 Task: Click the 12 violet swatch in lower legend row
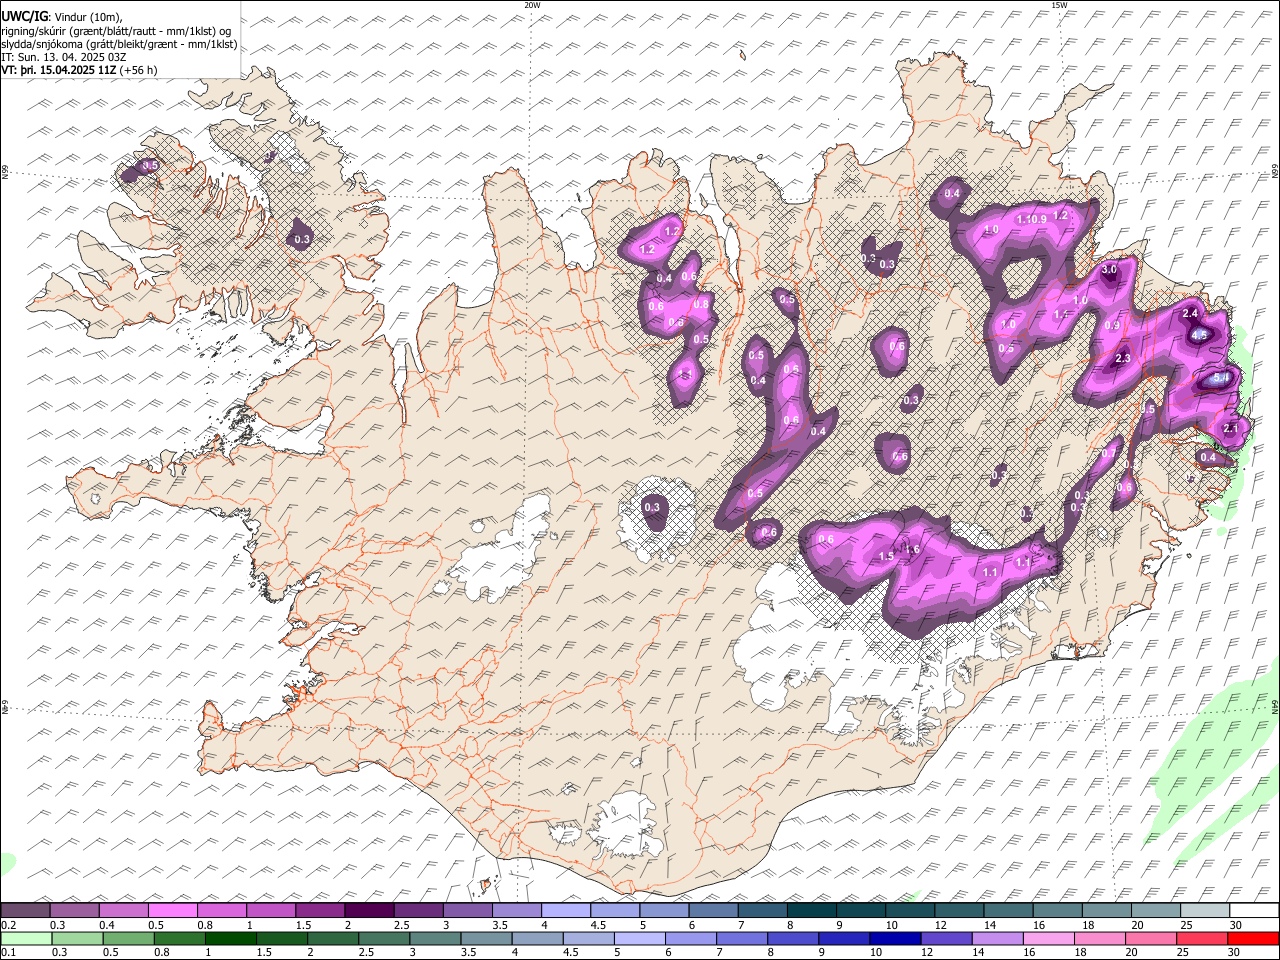coord(946,938)
